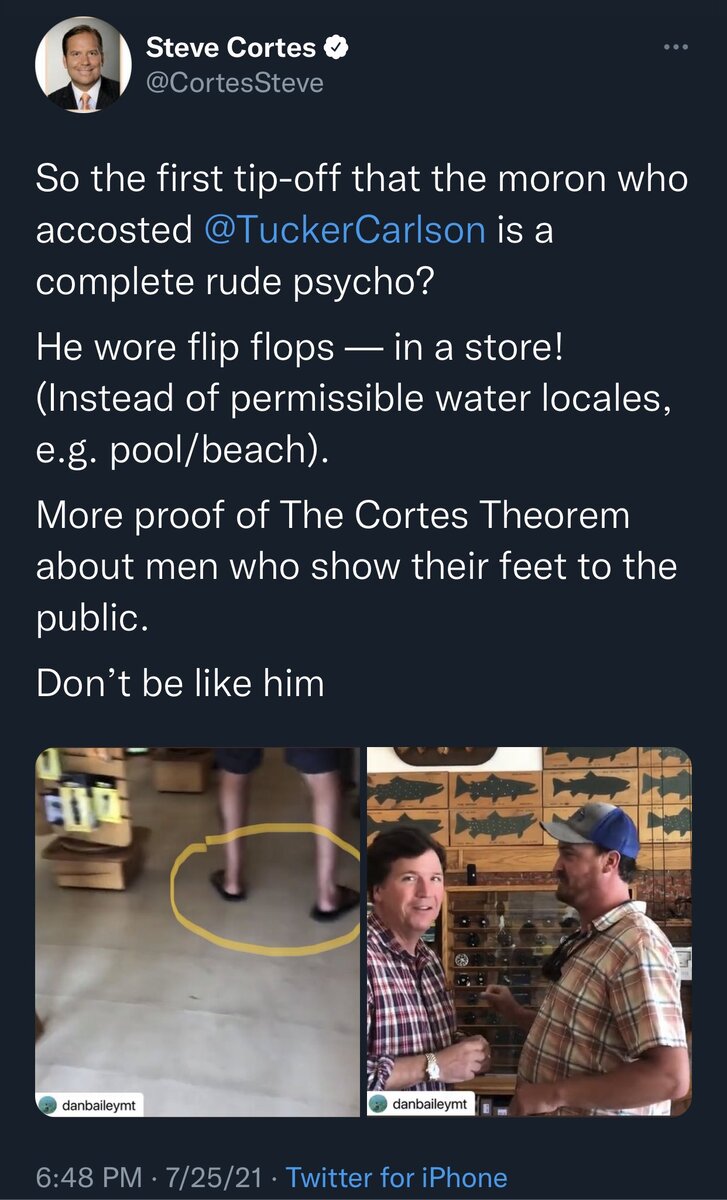This screenshot has width=727, height=1200.
Task: Open the @CortesSteve handle
Action: 234,82
